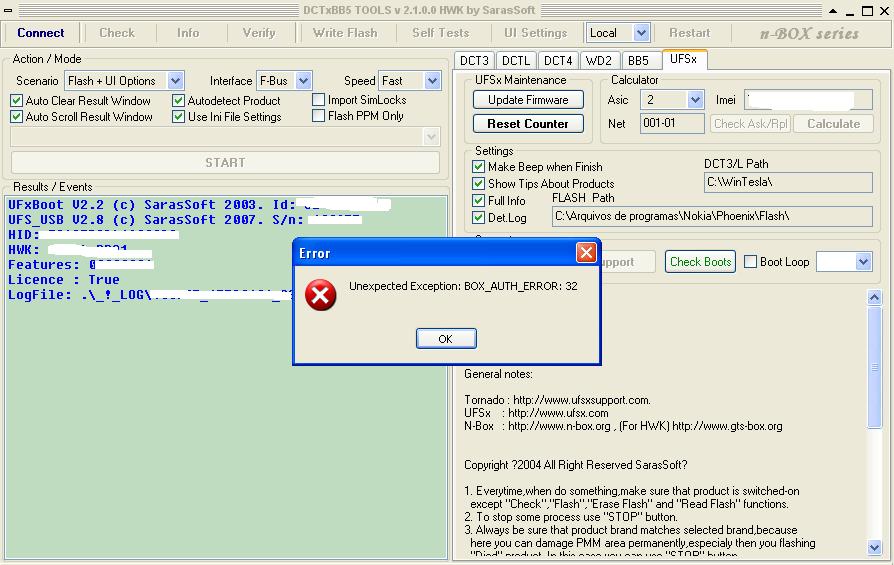Viewport: 894px width, 565px height.
Task: Click the notes vertical scrollbar thumb
Action: (x=874, y=367)
